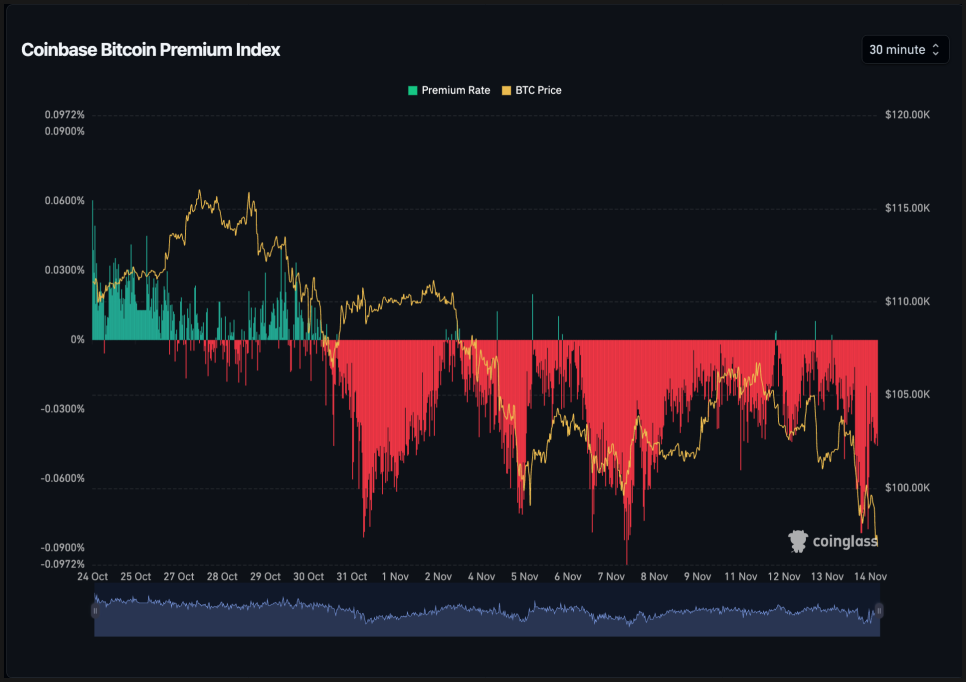Viewport: 966px width, 682px height.
Task: Click the $120.00K price axis label
Action: click(x=907, y=115)
